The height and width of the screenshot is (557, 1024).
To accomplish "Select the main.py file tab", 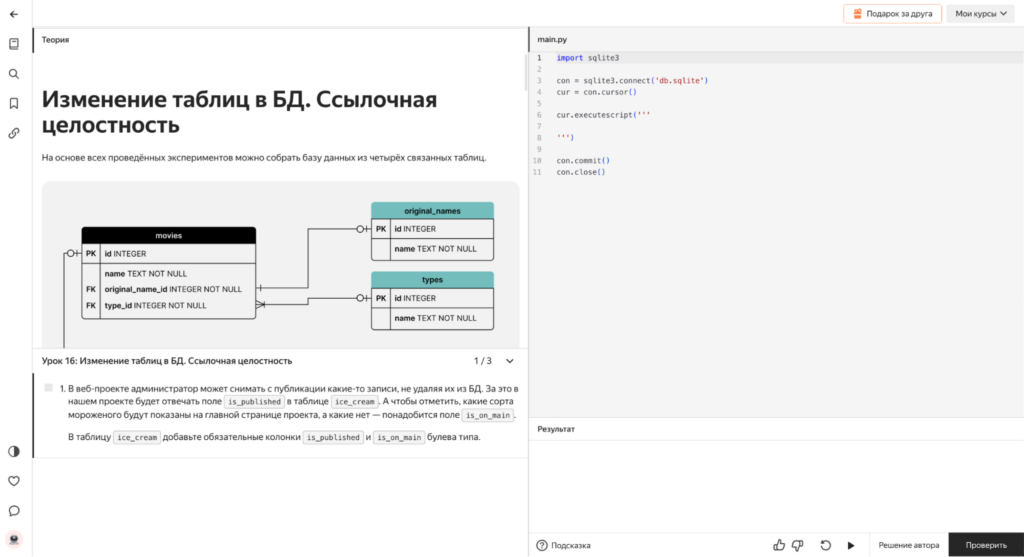I will [553, 40].
